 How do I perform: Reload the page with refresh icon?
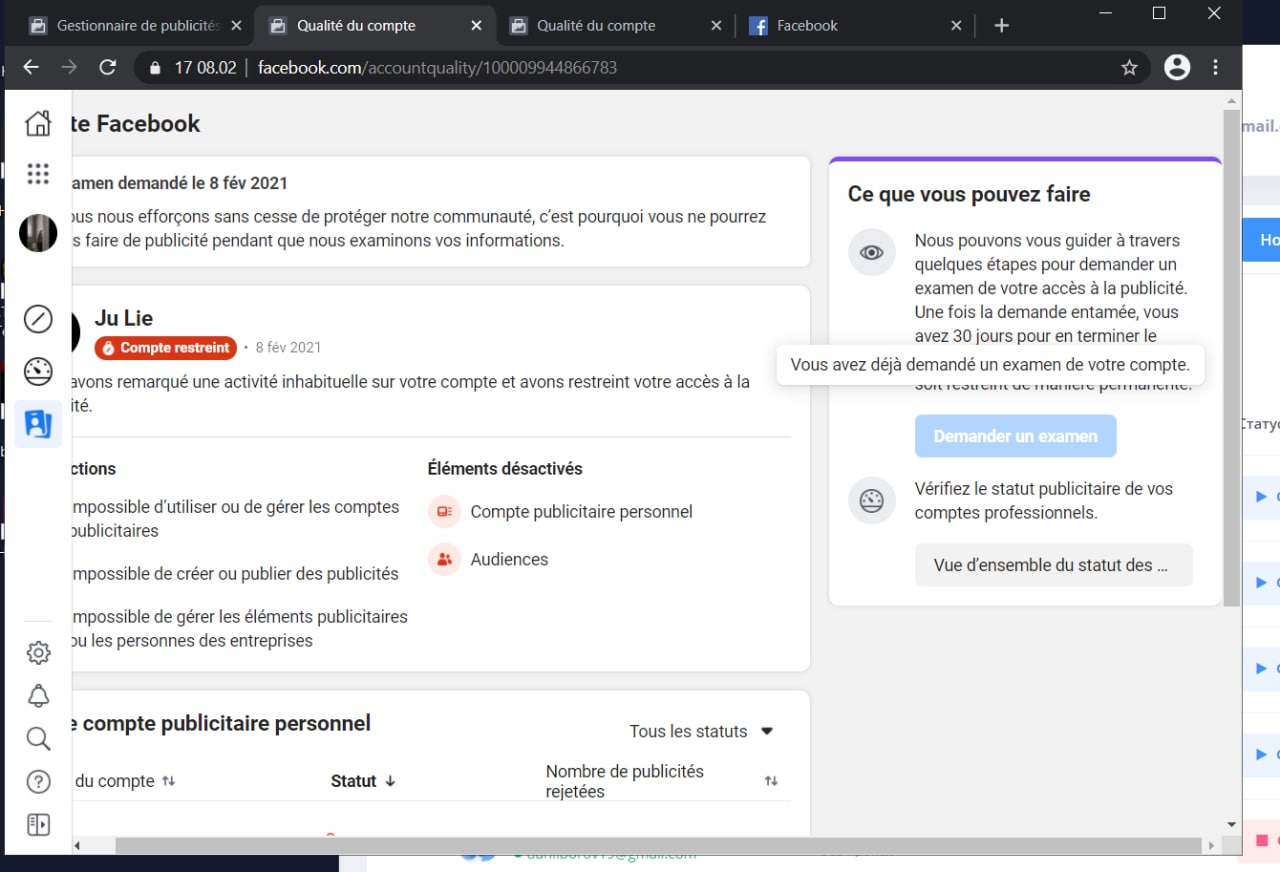pyautogui.click(x=108, y=67)
